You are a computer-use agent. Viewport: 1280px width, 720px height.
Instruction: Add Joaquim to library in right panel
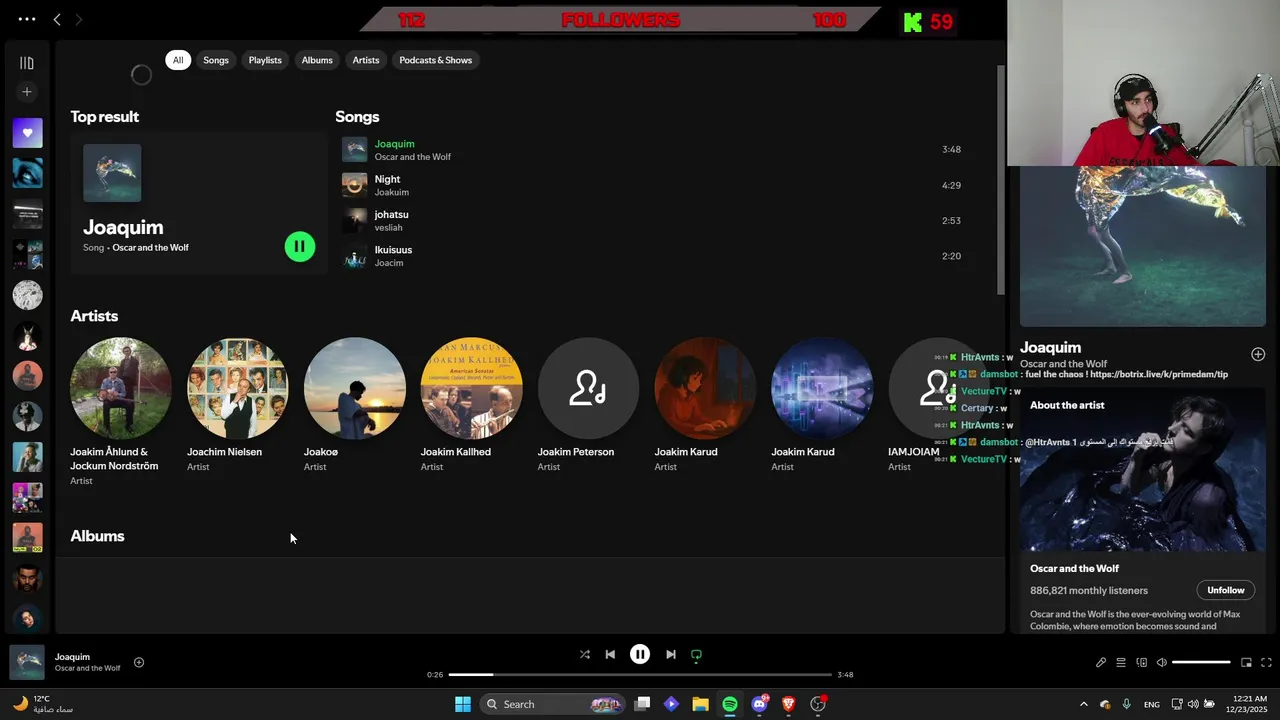pos(1258,354)
